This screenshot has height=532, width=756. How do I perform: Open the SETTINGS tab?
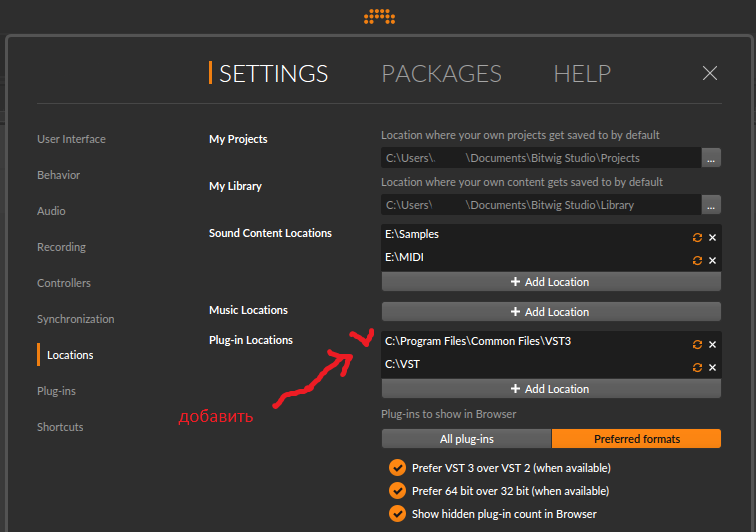click(x=273, y=73)
